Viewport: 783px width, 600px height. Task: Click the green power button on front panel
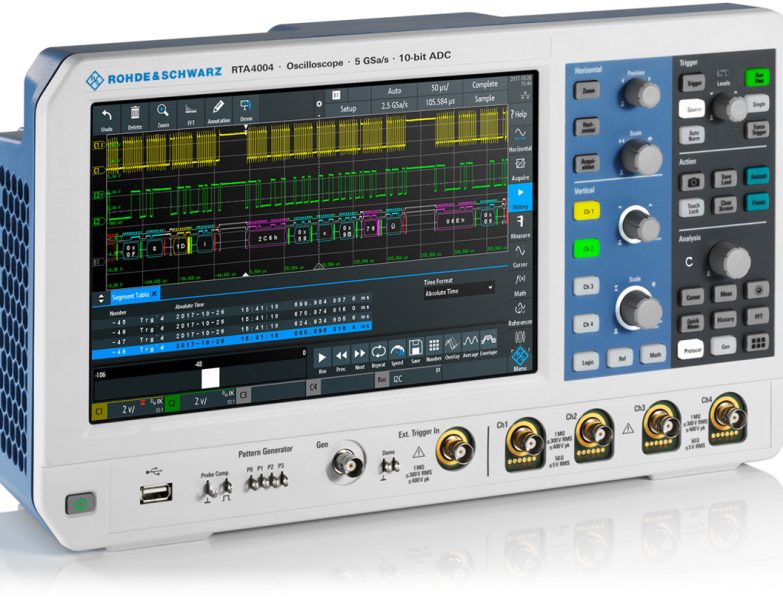tap(80, 504)
